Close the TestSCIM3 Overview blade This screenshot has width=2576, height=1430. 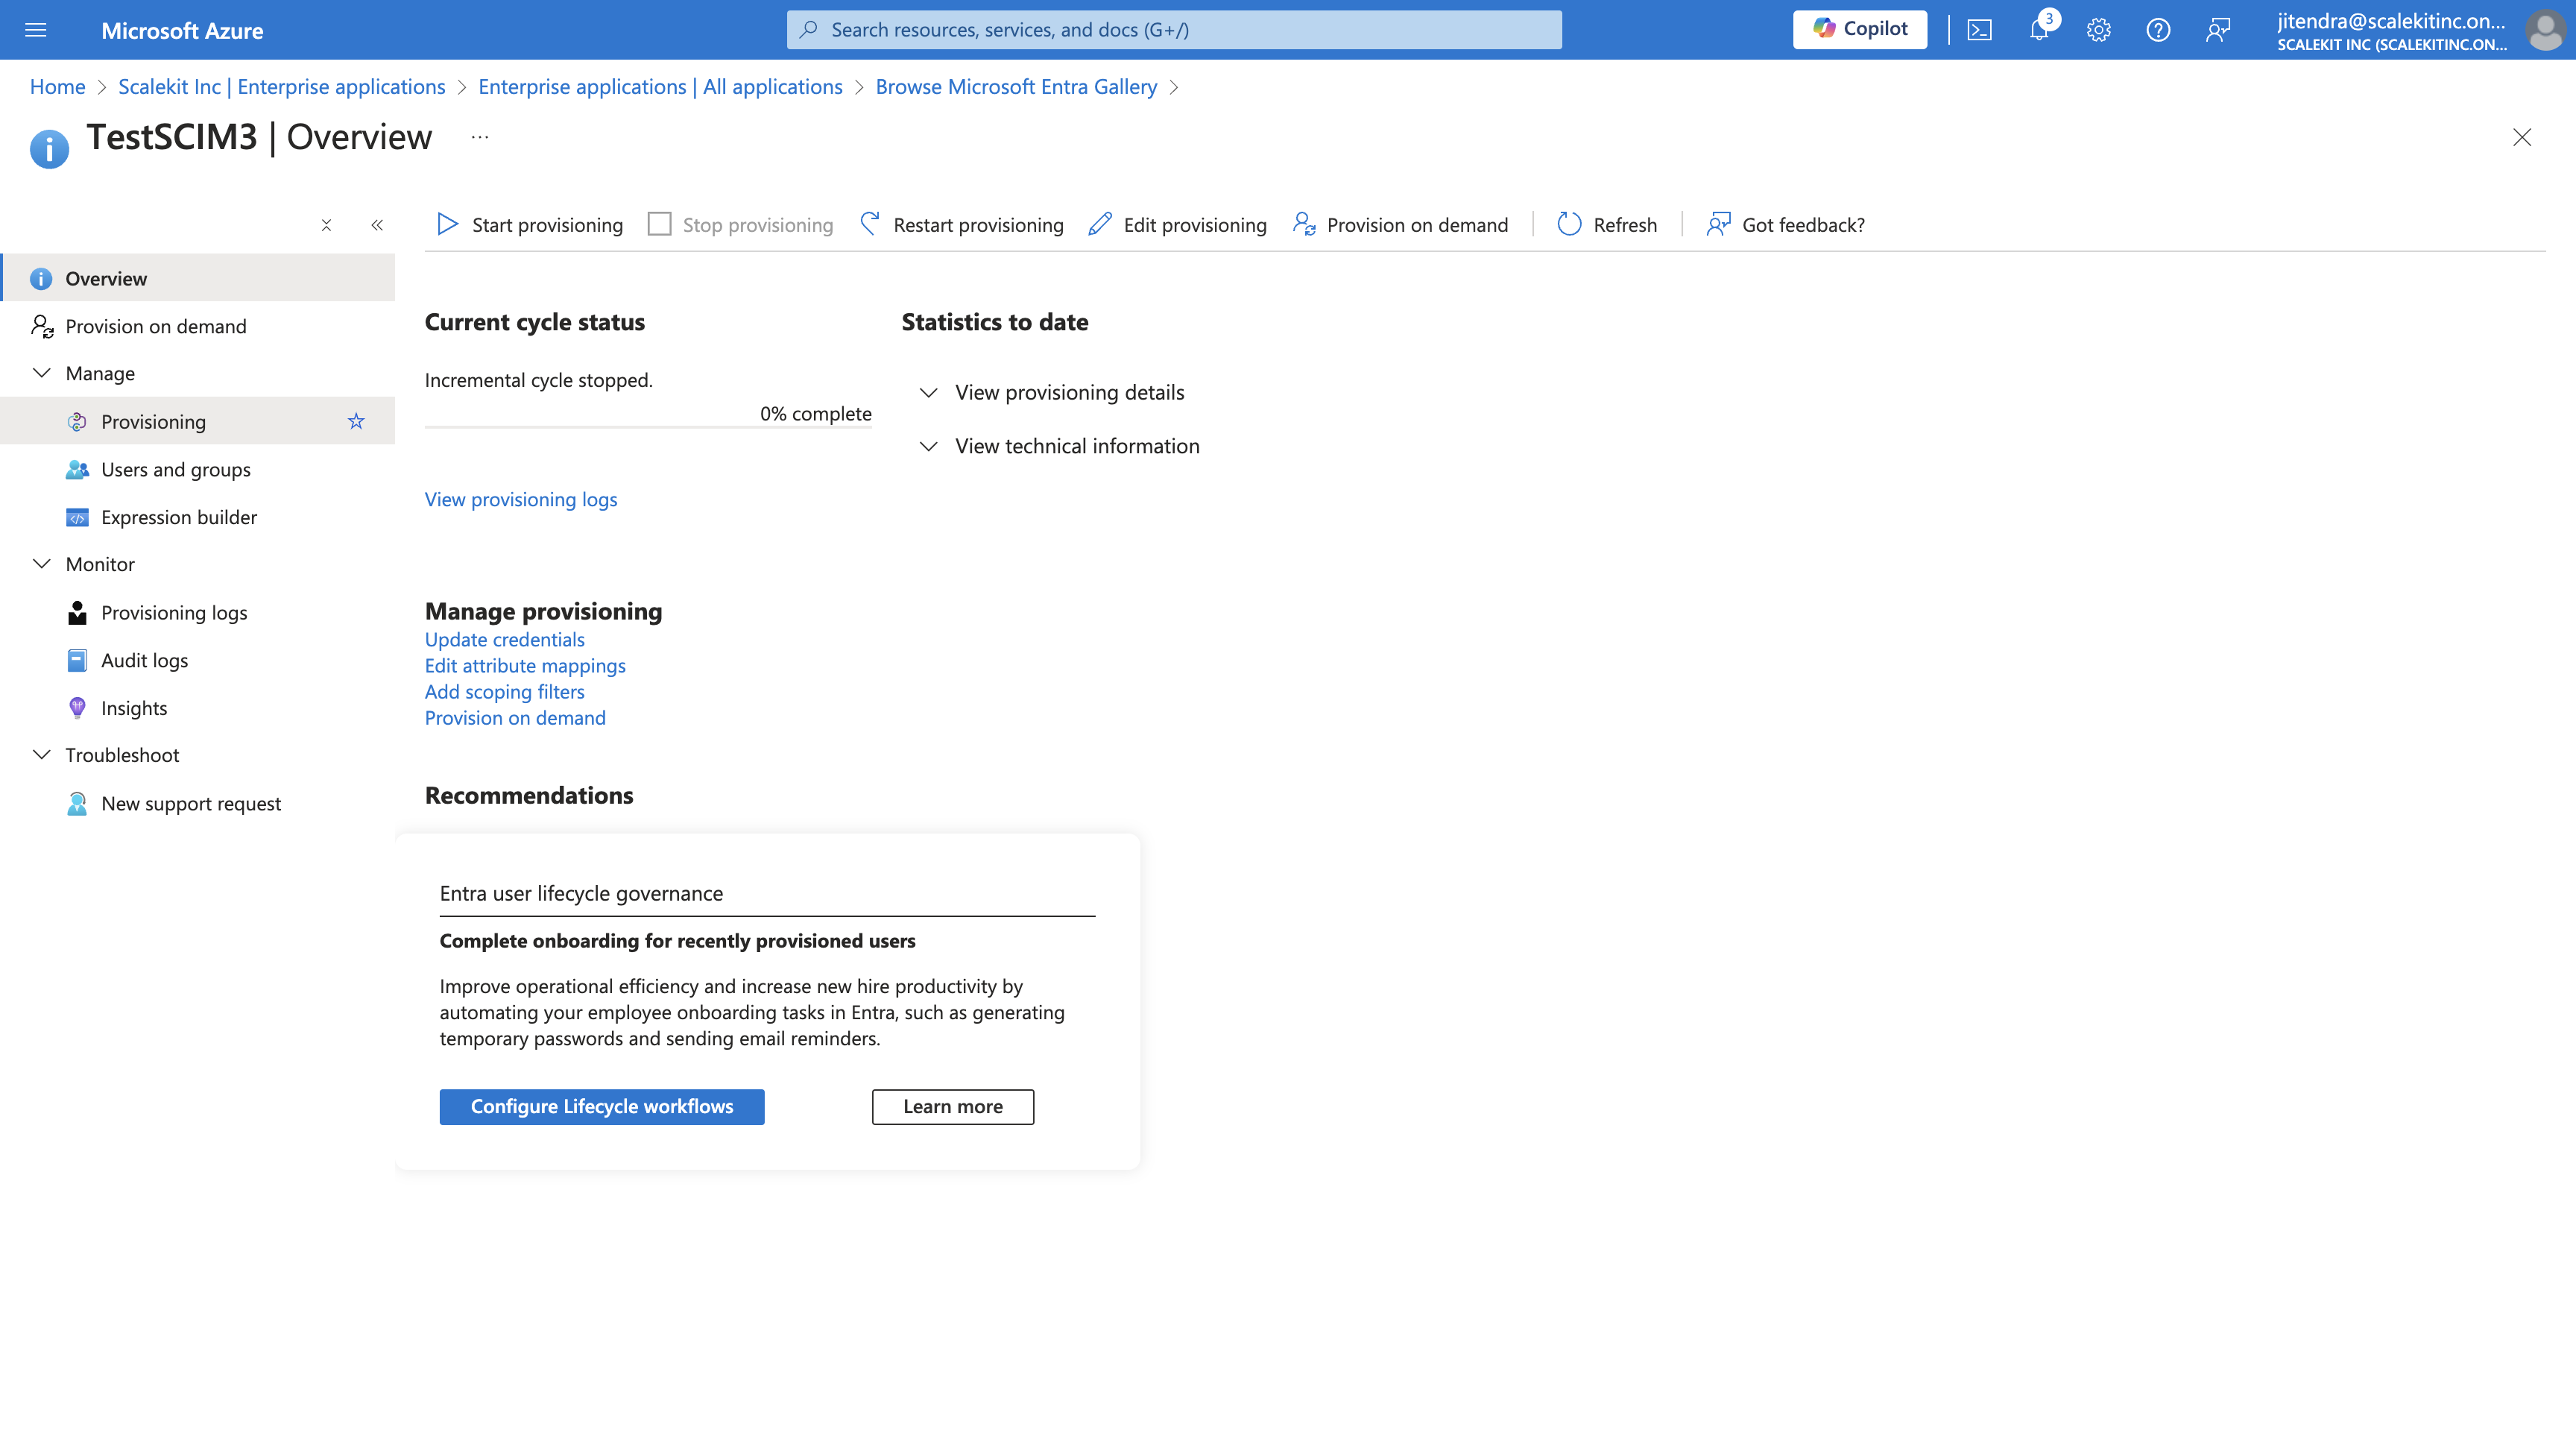tap(2522, 137)
